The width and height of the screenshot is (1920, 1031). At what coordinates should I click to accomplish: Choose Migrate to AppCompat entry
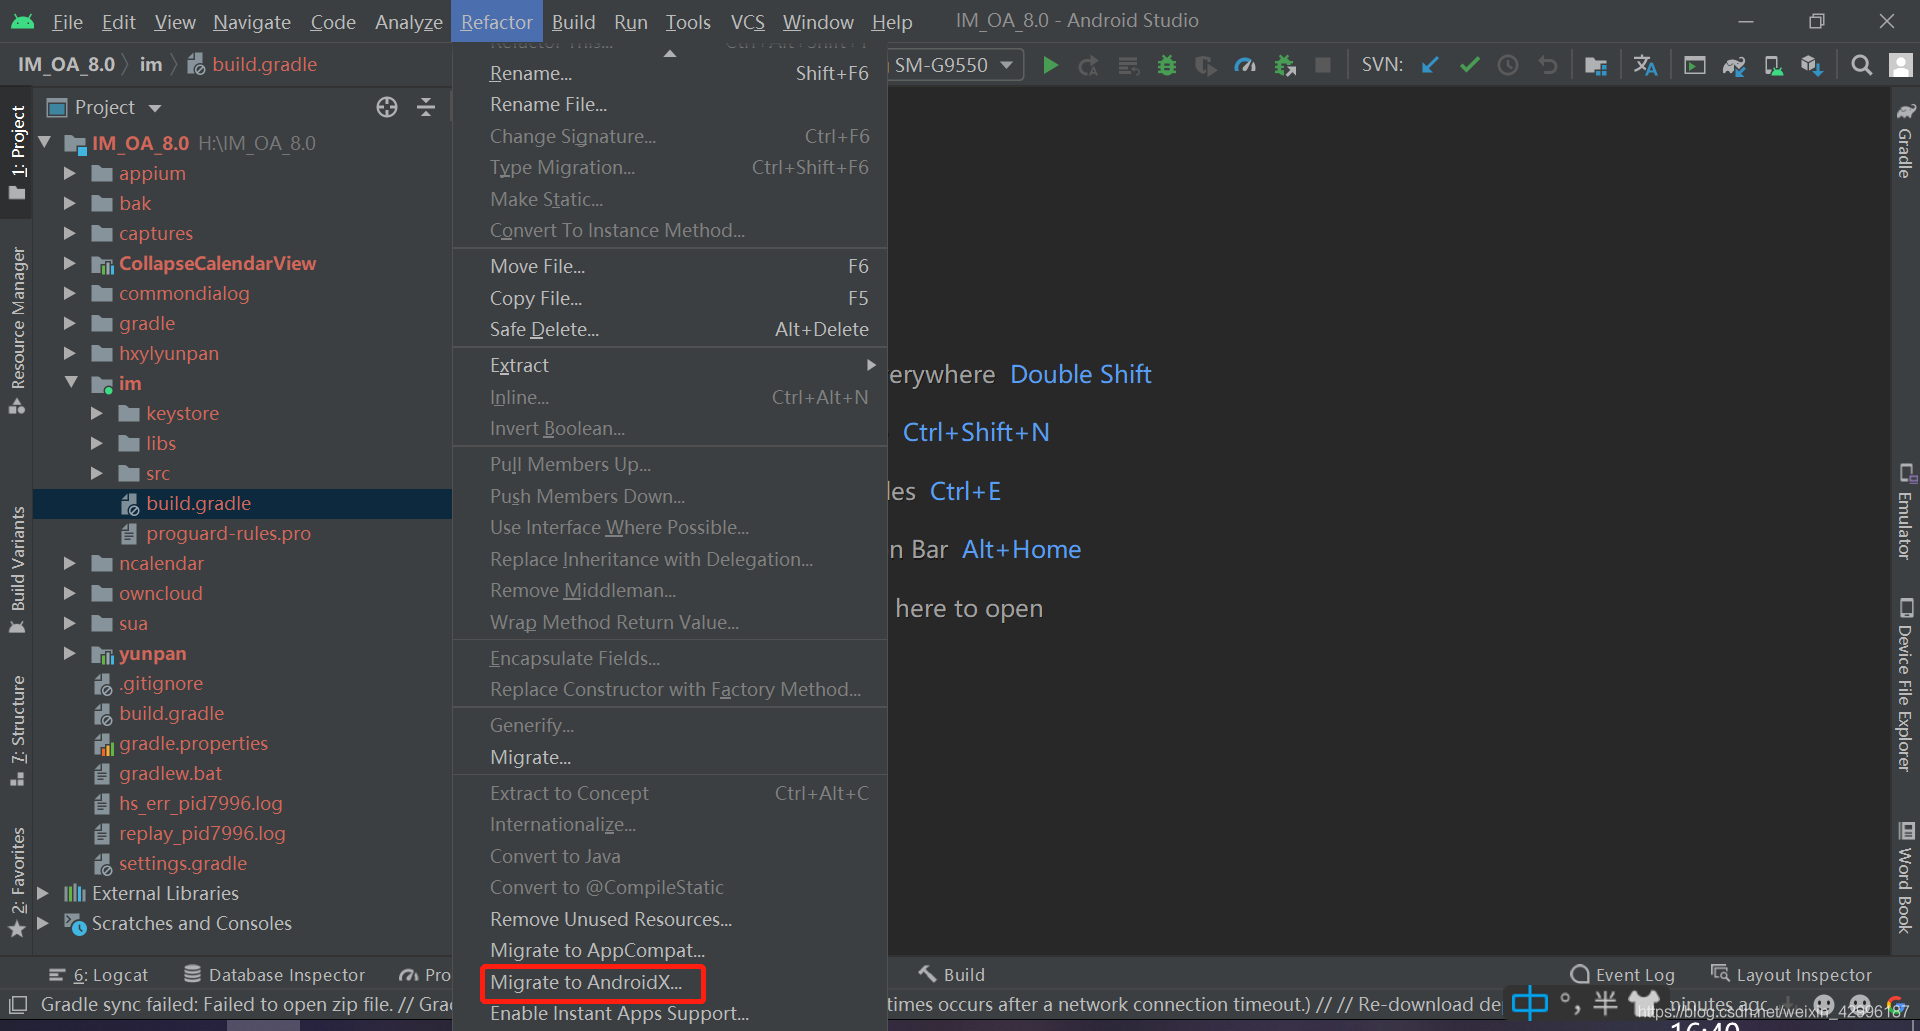tap(670, 950)
